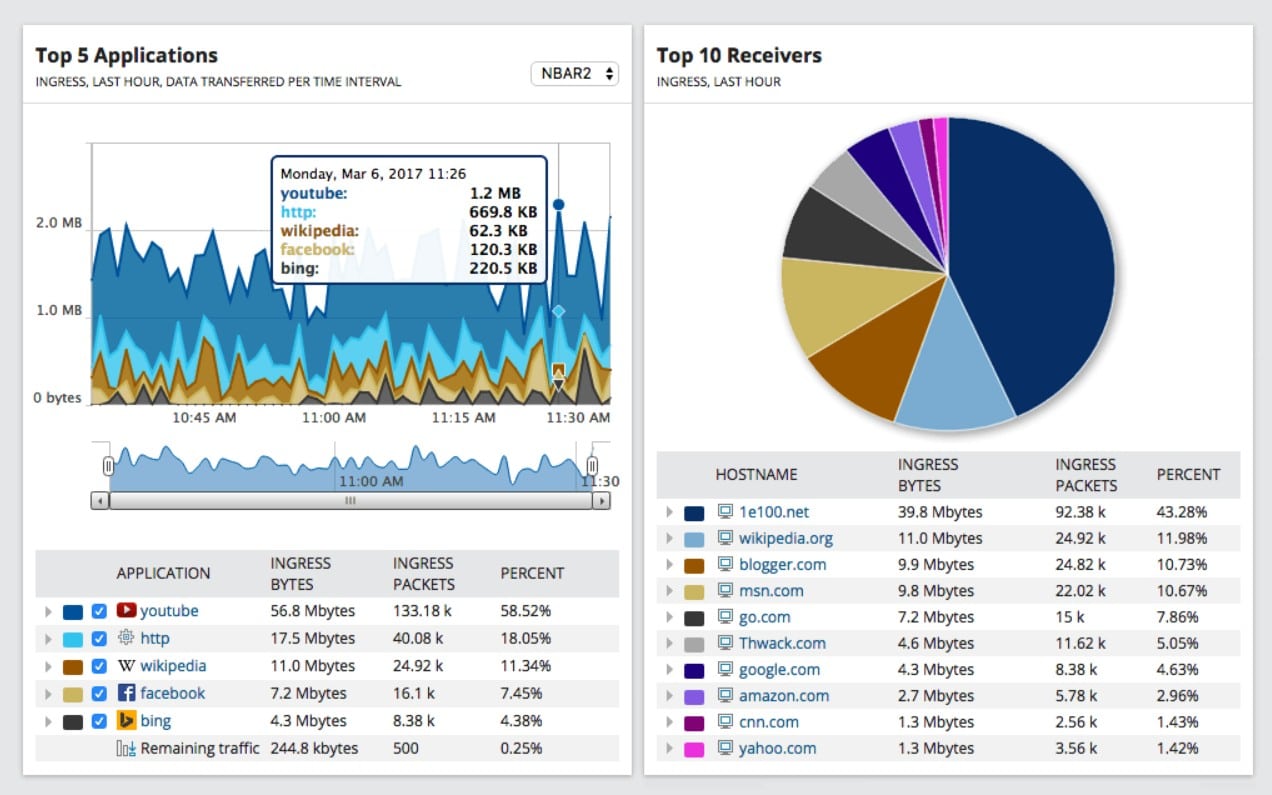This screenshot has height=795, width=1272.
Task: Uncheck the http application checkbox
Action: [99, 638]
